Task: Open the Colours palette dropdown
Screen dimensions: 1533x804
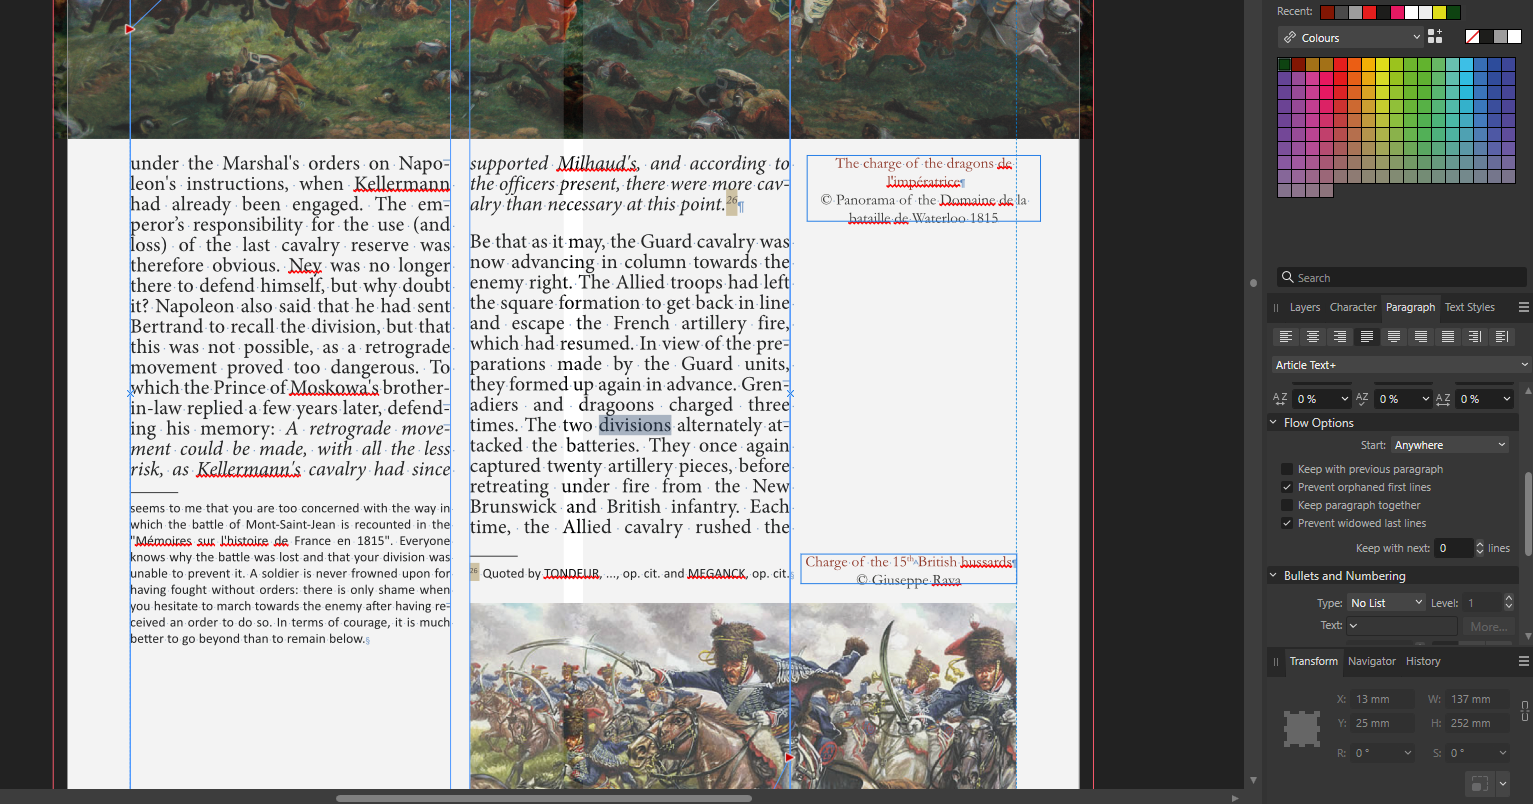Action: (x=1350, y=37)
